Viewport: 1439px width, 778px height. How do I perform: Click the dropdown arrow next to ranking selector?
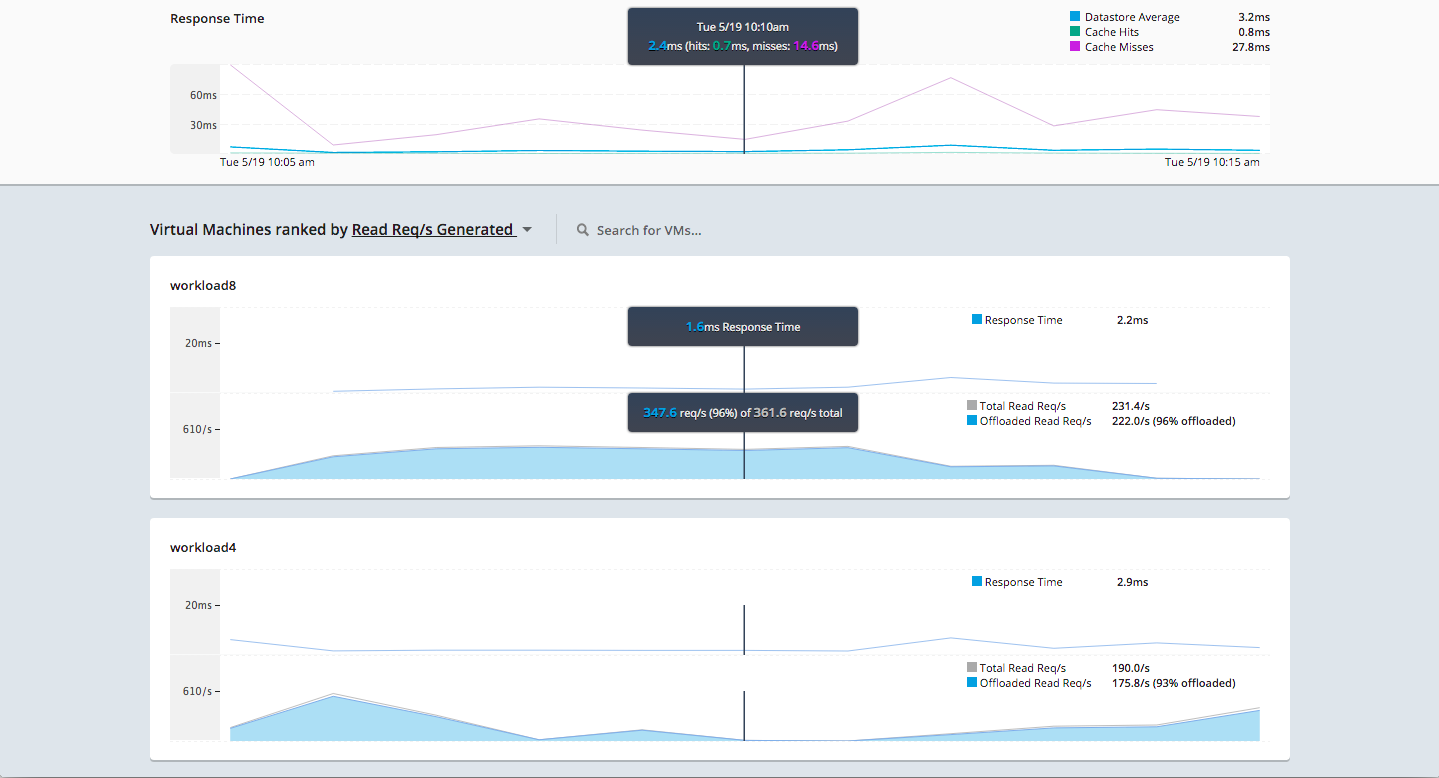click(527, 230)
